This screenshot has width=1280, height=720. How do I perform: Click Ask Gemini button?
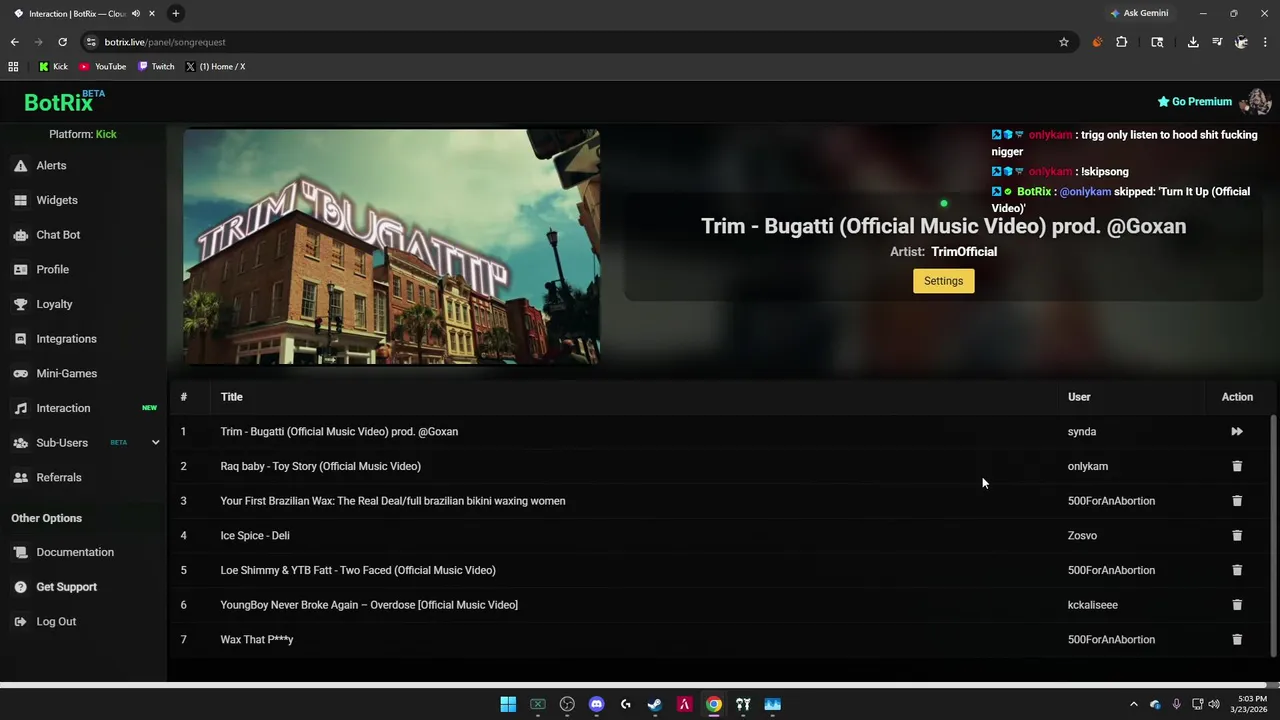tap(1138, 13)
